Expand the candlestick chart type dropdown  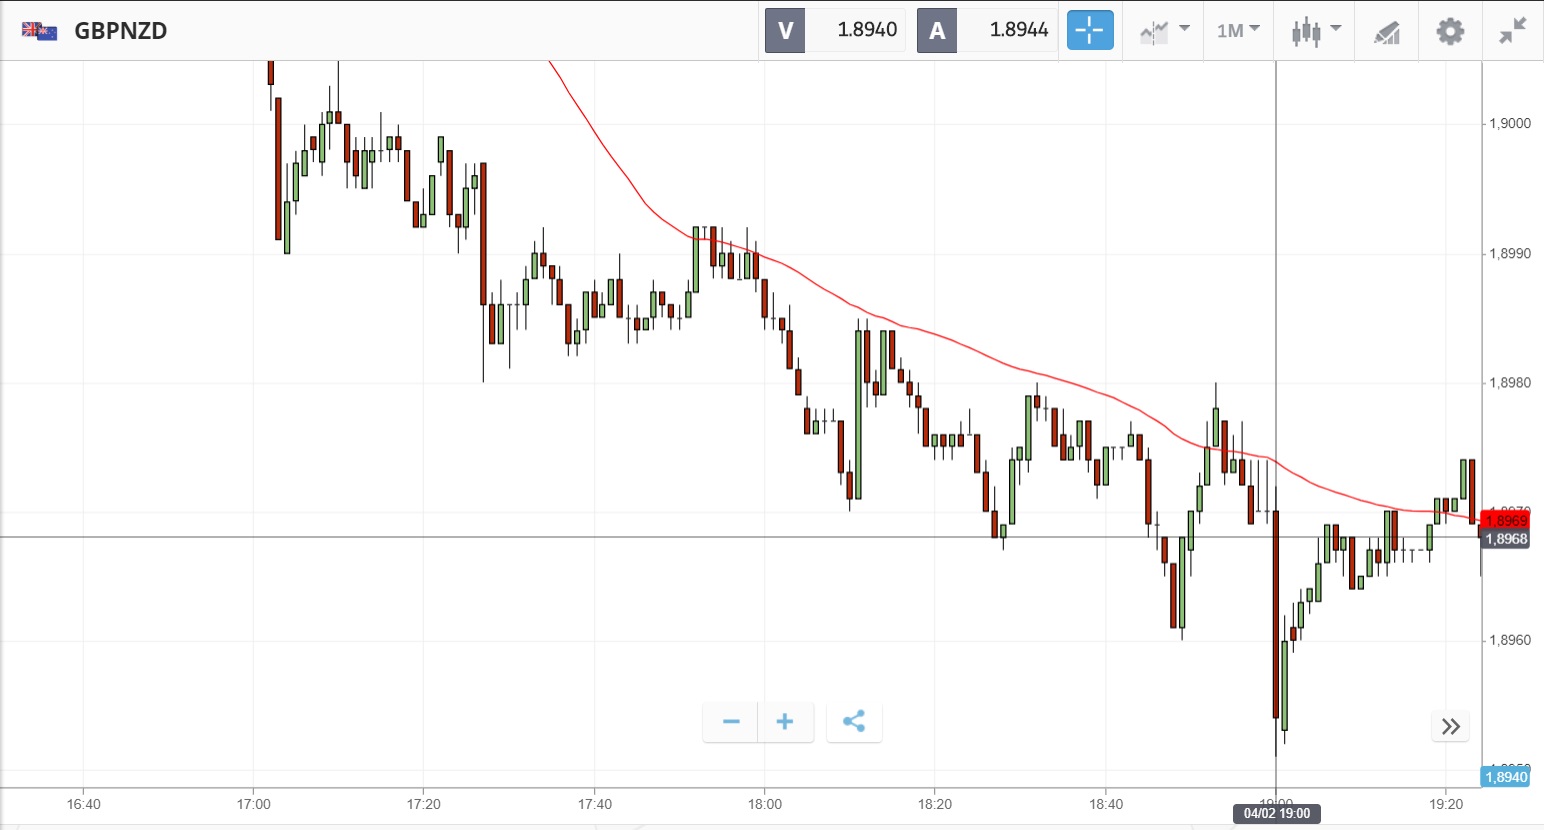click(1315, 31)
